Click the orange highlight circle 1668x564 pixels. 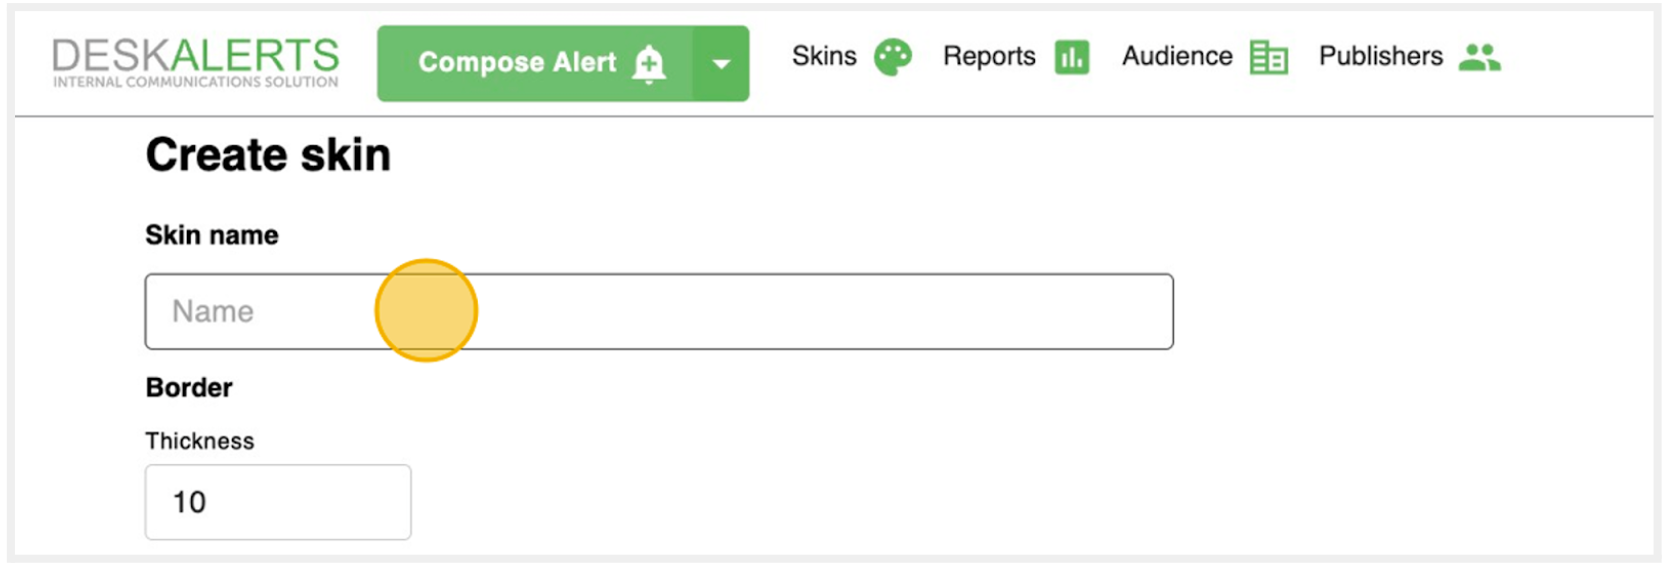click(426, 310)
